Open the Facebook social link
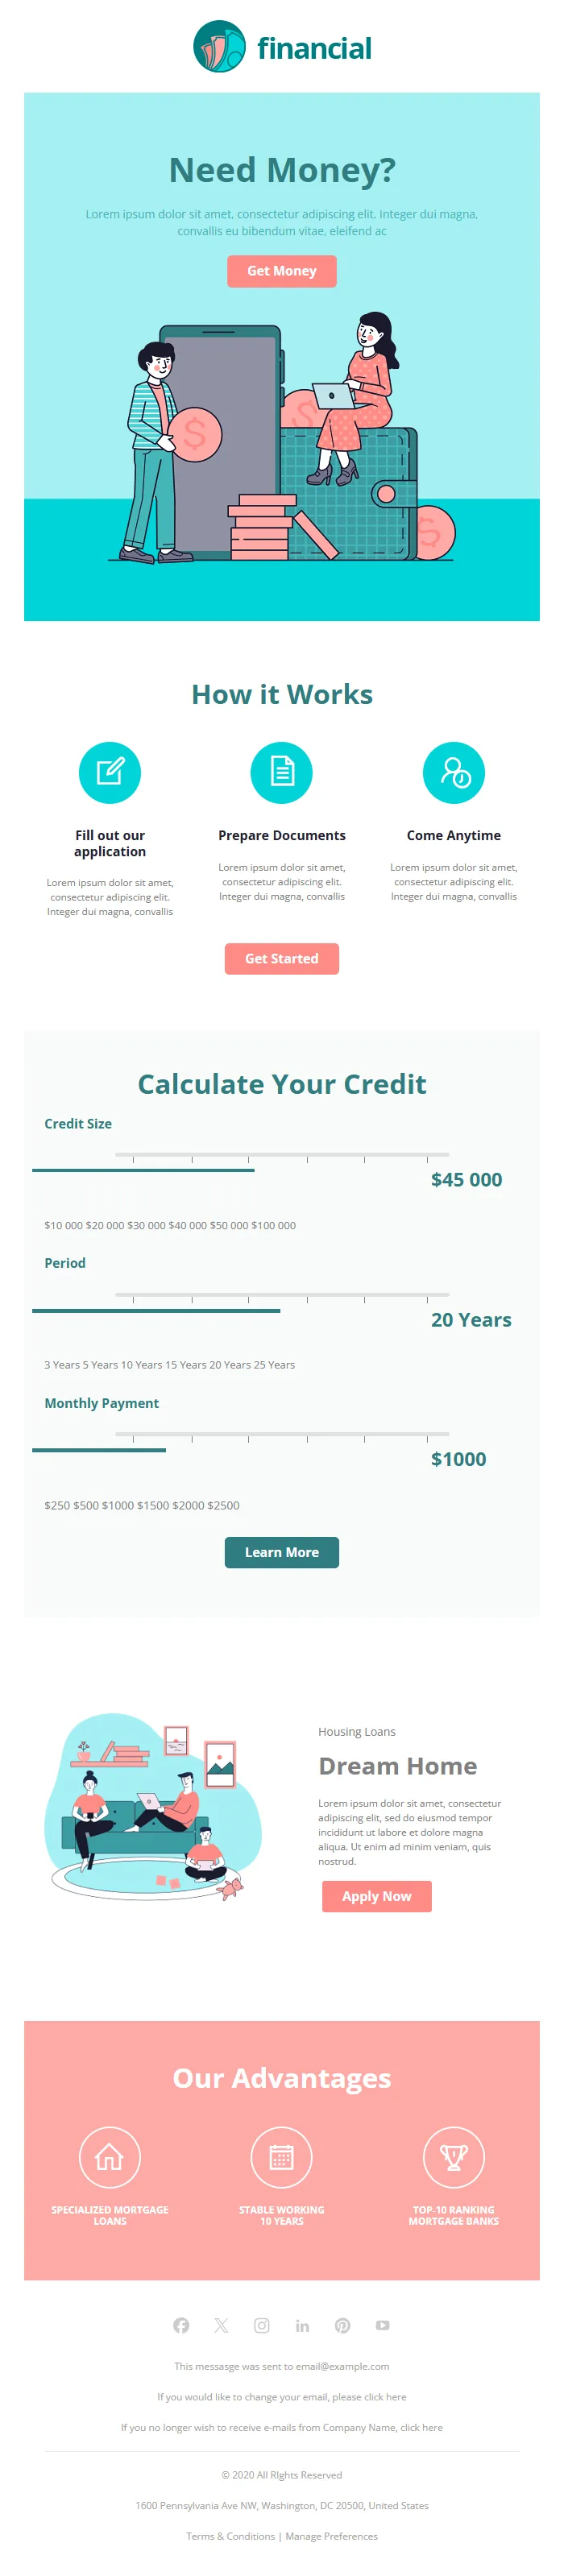The width and height of the screenshot is (564, 2576). coord(181,2325)
